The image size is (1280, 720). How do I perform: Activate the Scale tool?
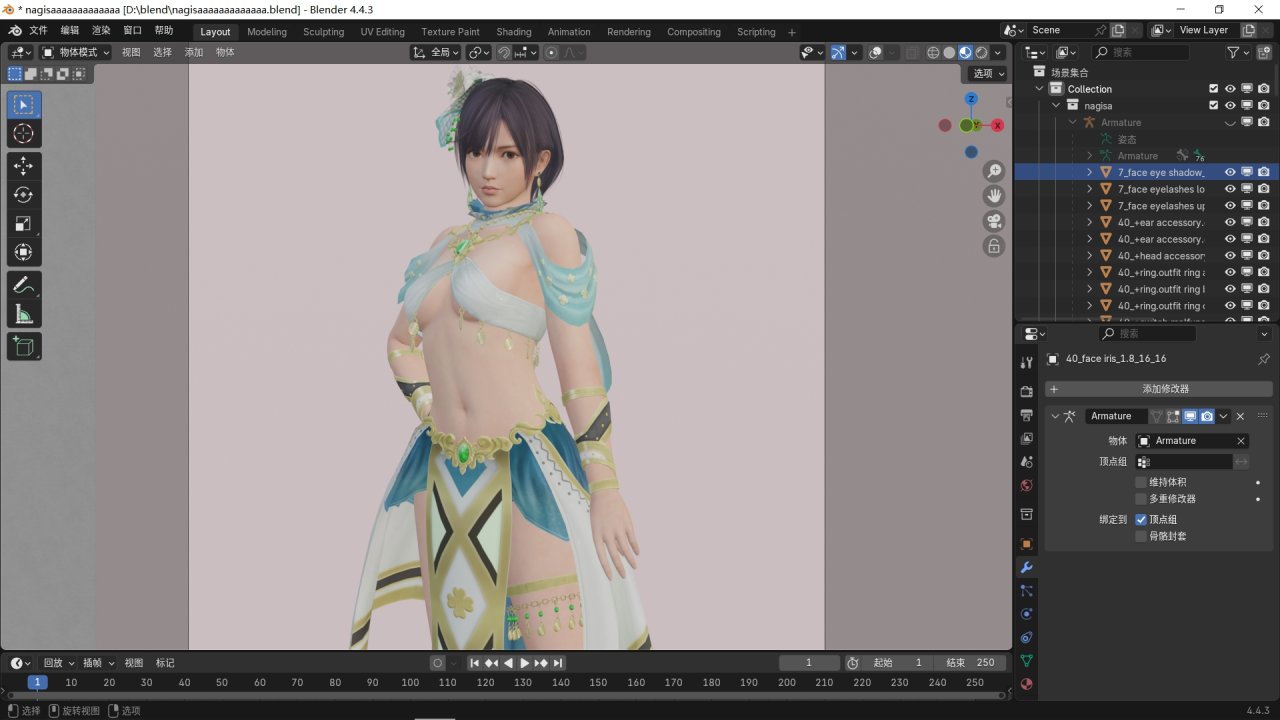tap(24, 224)
